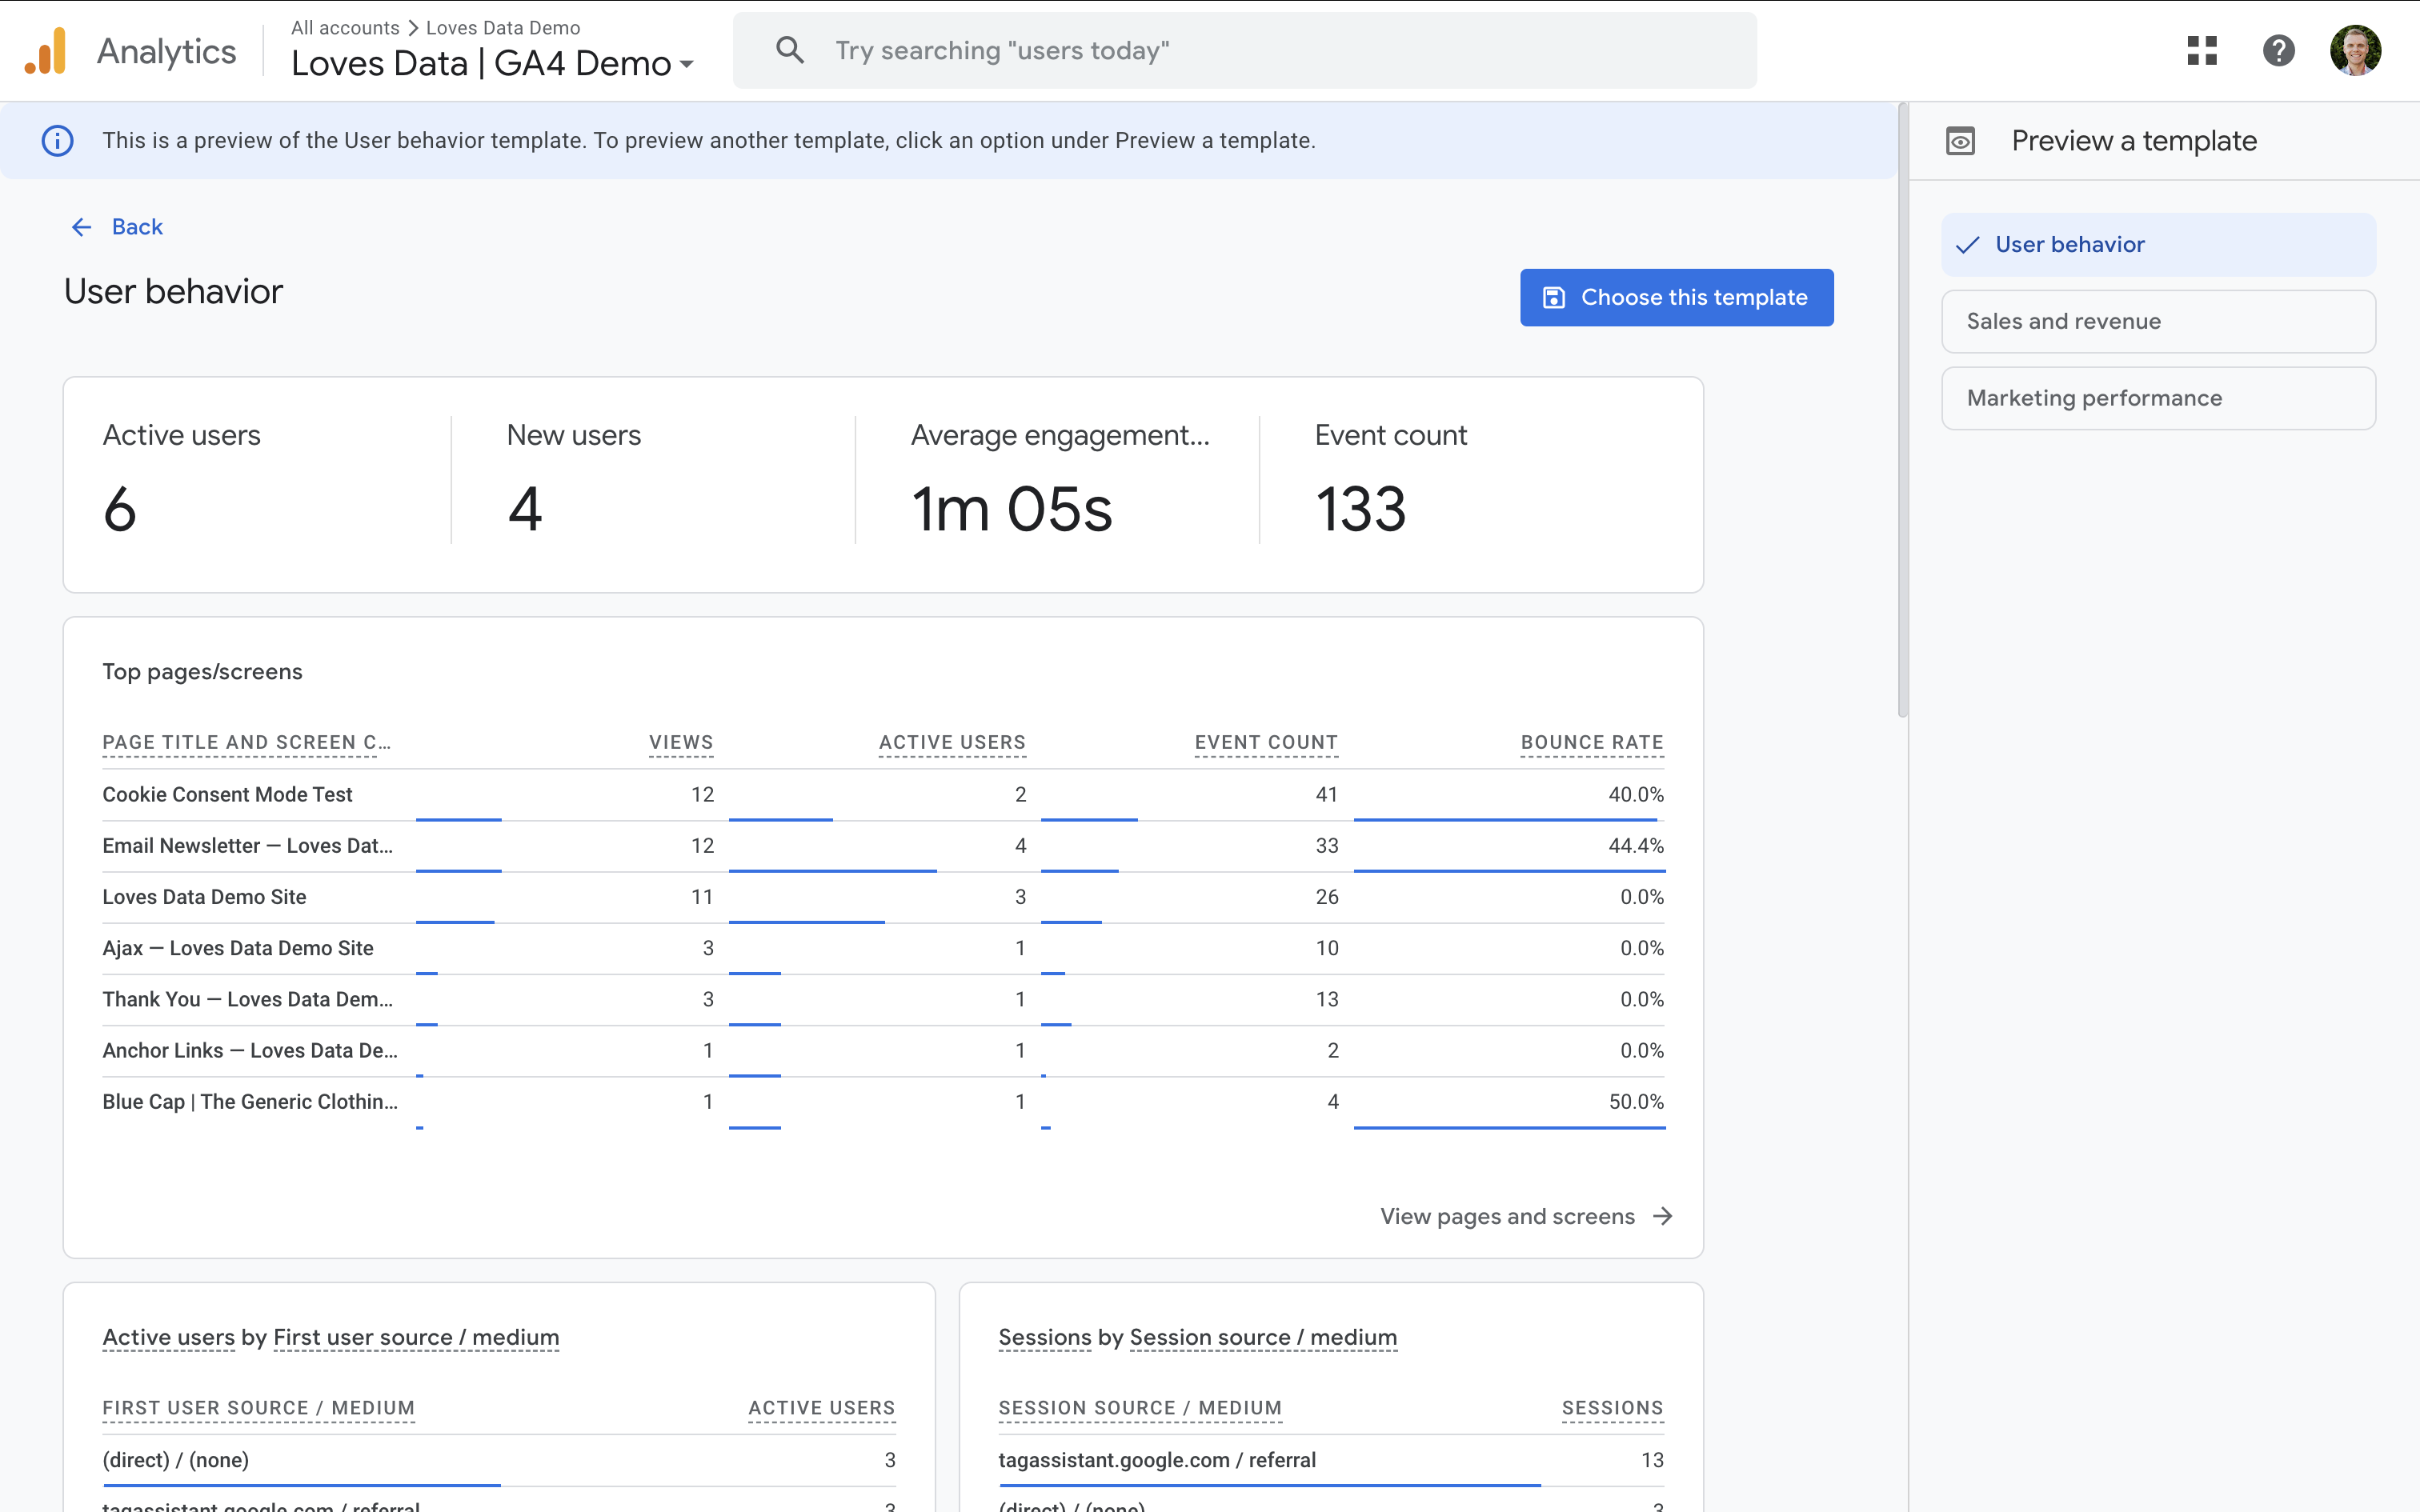Click the search magnifier icon
Viewport: 2420px width, 1512px height.
click(790, 50)
